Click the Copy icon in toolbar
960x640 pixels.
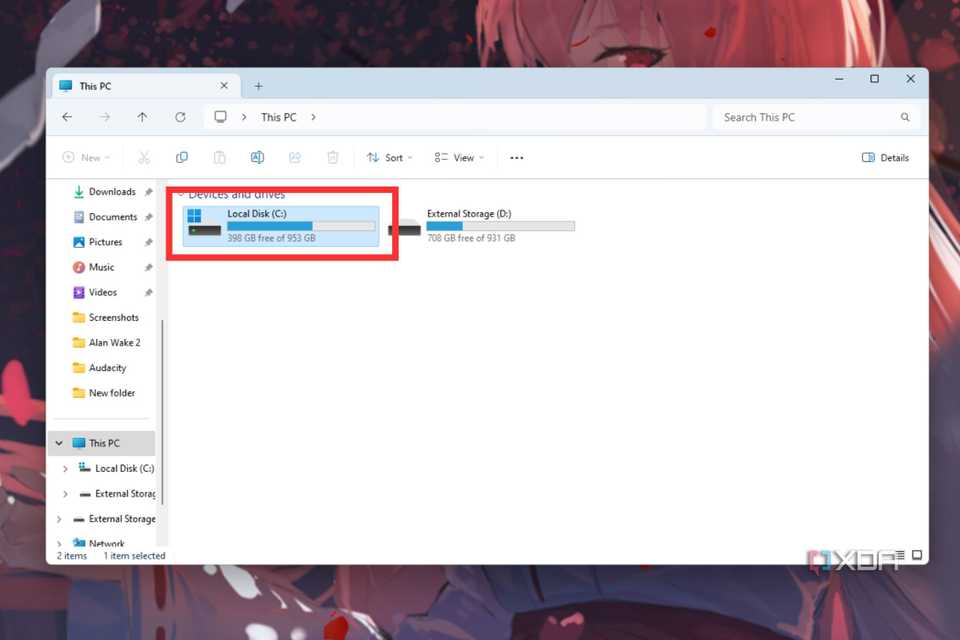click(182, 157)
